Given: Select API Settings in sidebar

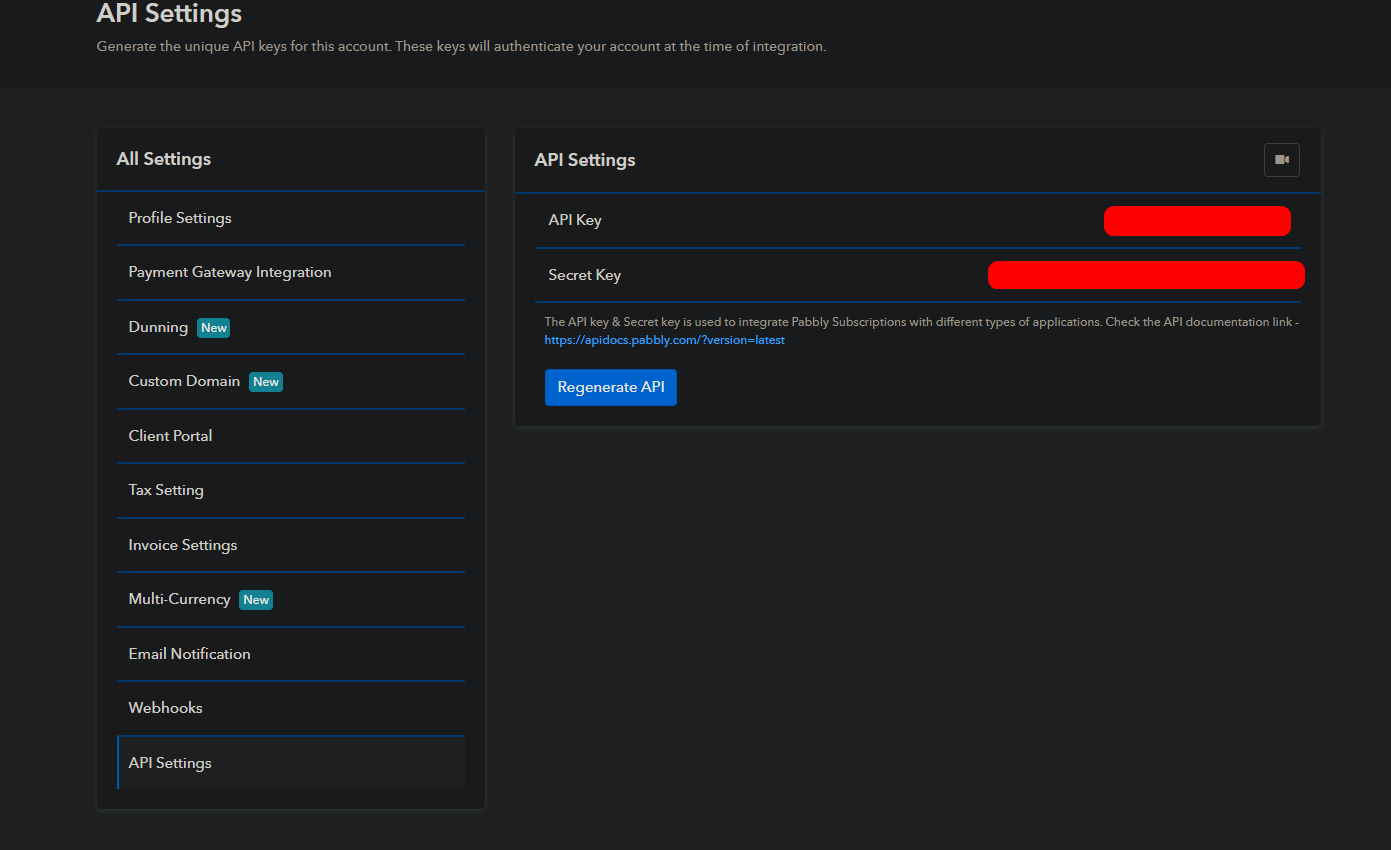Looking at the screenshot, I should tap(291, 763).
